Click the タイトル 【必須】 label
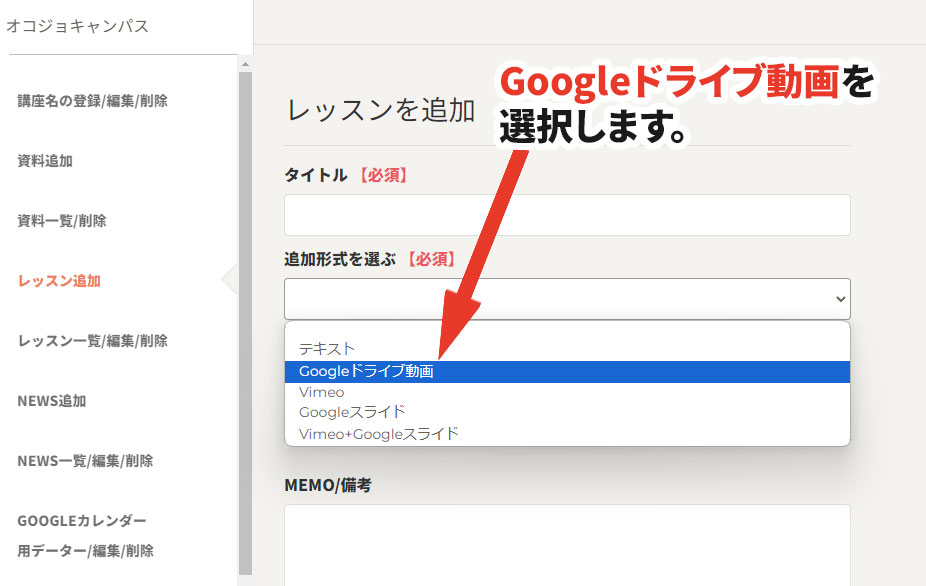Screen dimensions: 926x586 pos(346,175)
